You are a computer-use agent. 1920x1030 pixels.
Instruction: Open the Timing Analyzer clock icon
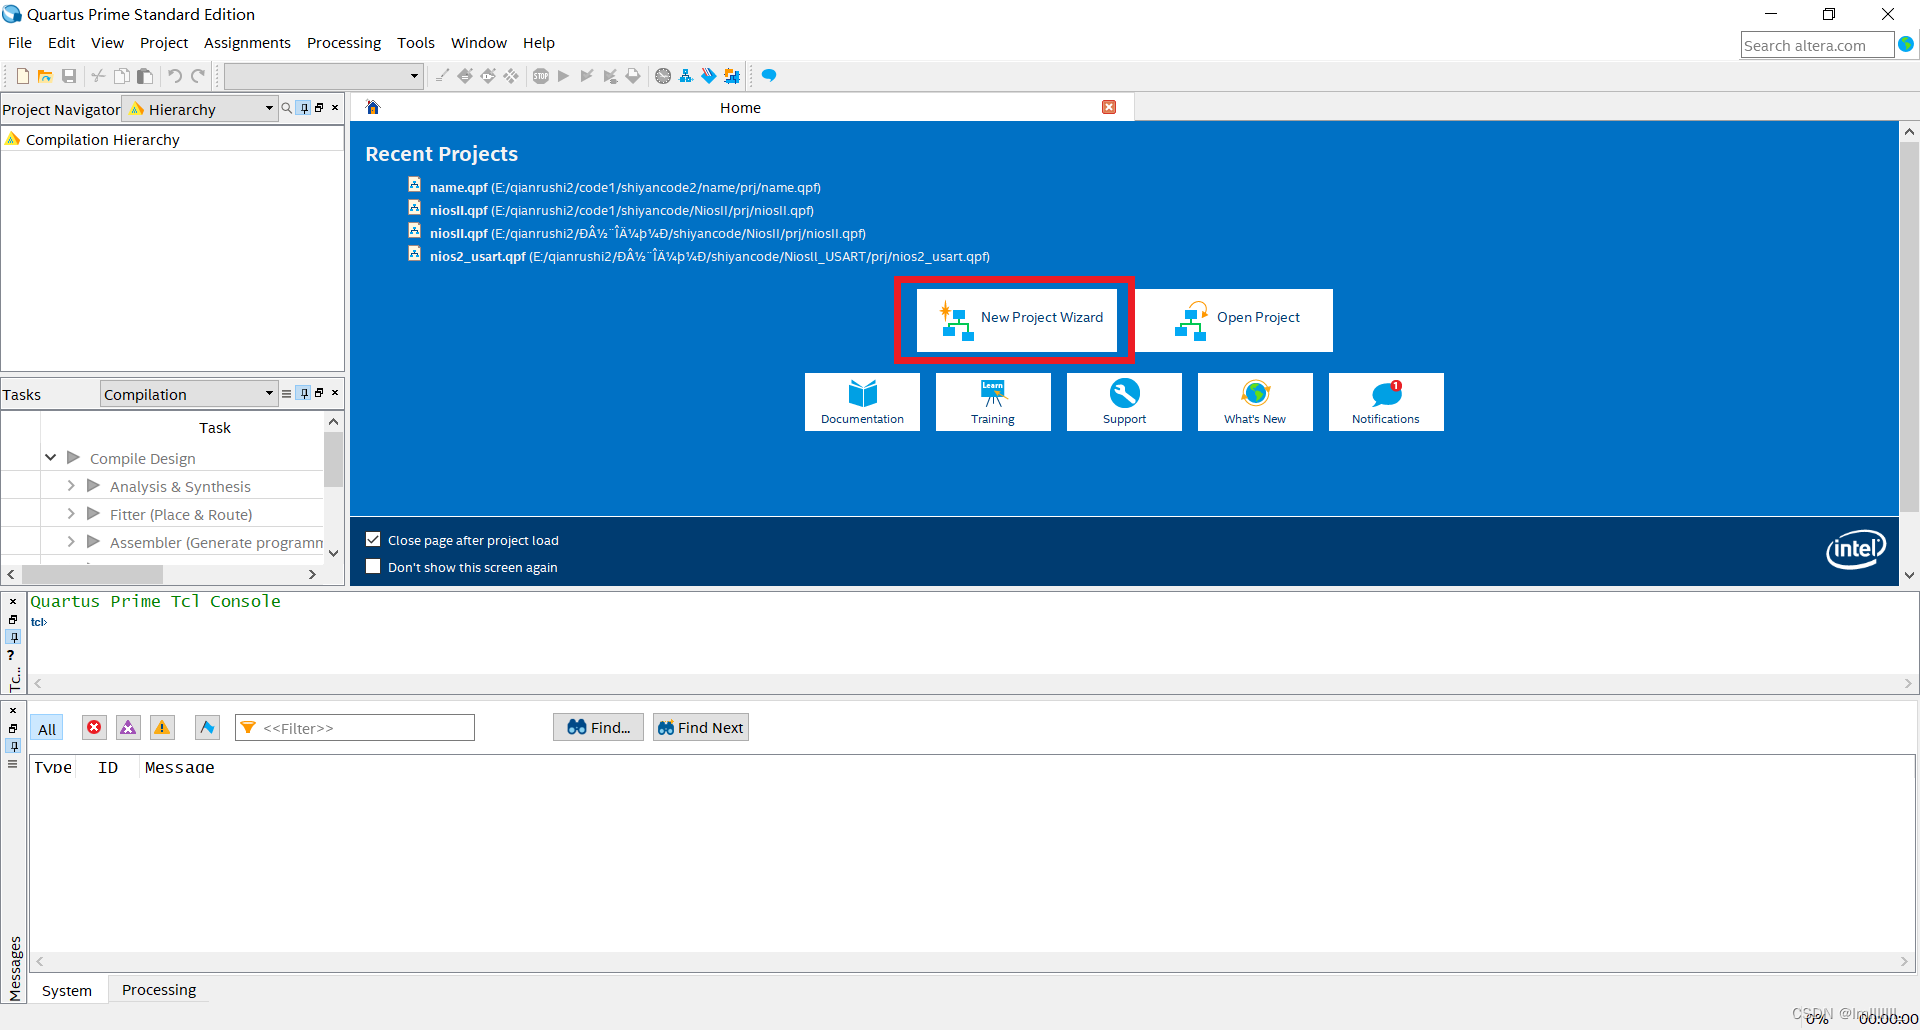click(663, 76)
